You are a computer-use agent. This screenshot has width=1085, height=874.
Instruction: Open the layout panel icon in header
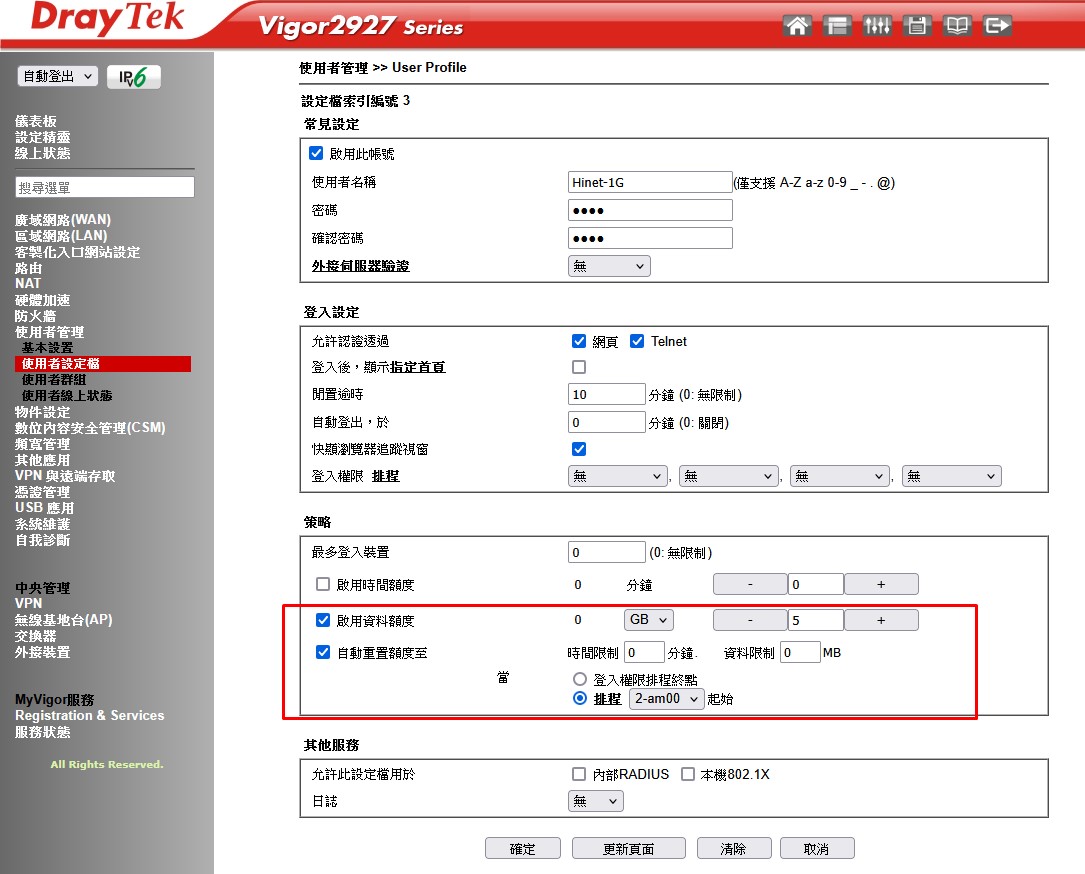point(837,26)
